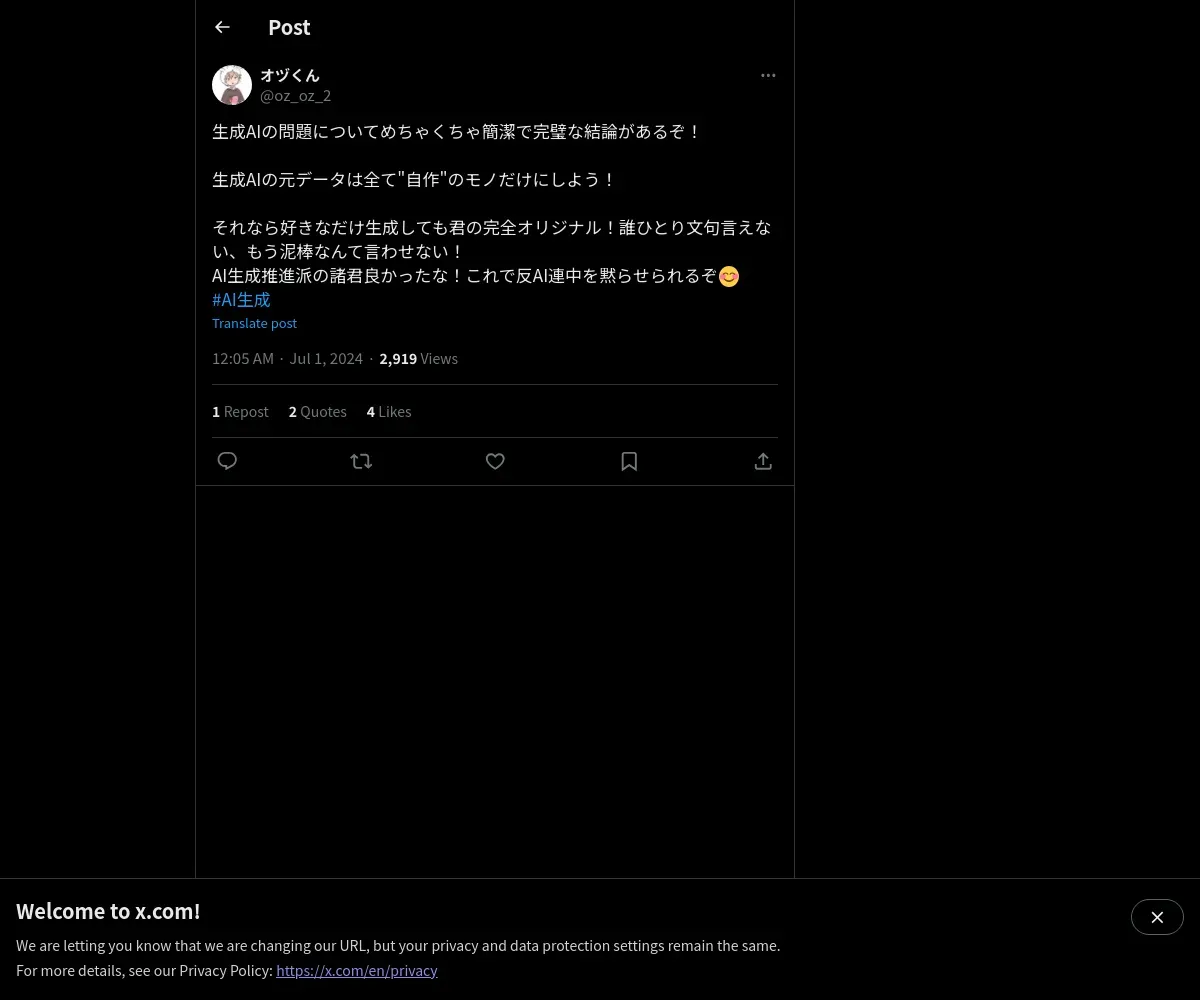Viewport: 1200px width, 1000px height.
Task: Click the 2,919 Views count
Action: (418, 358)
